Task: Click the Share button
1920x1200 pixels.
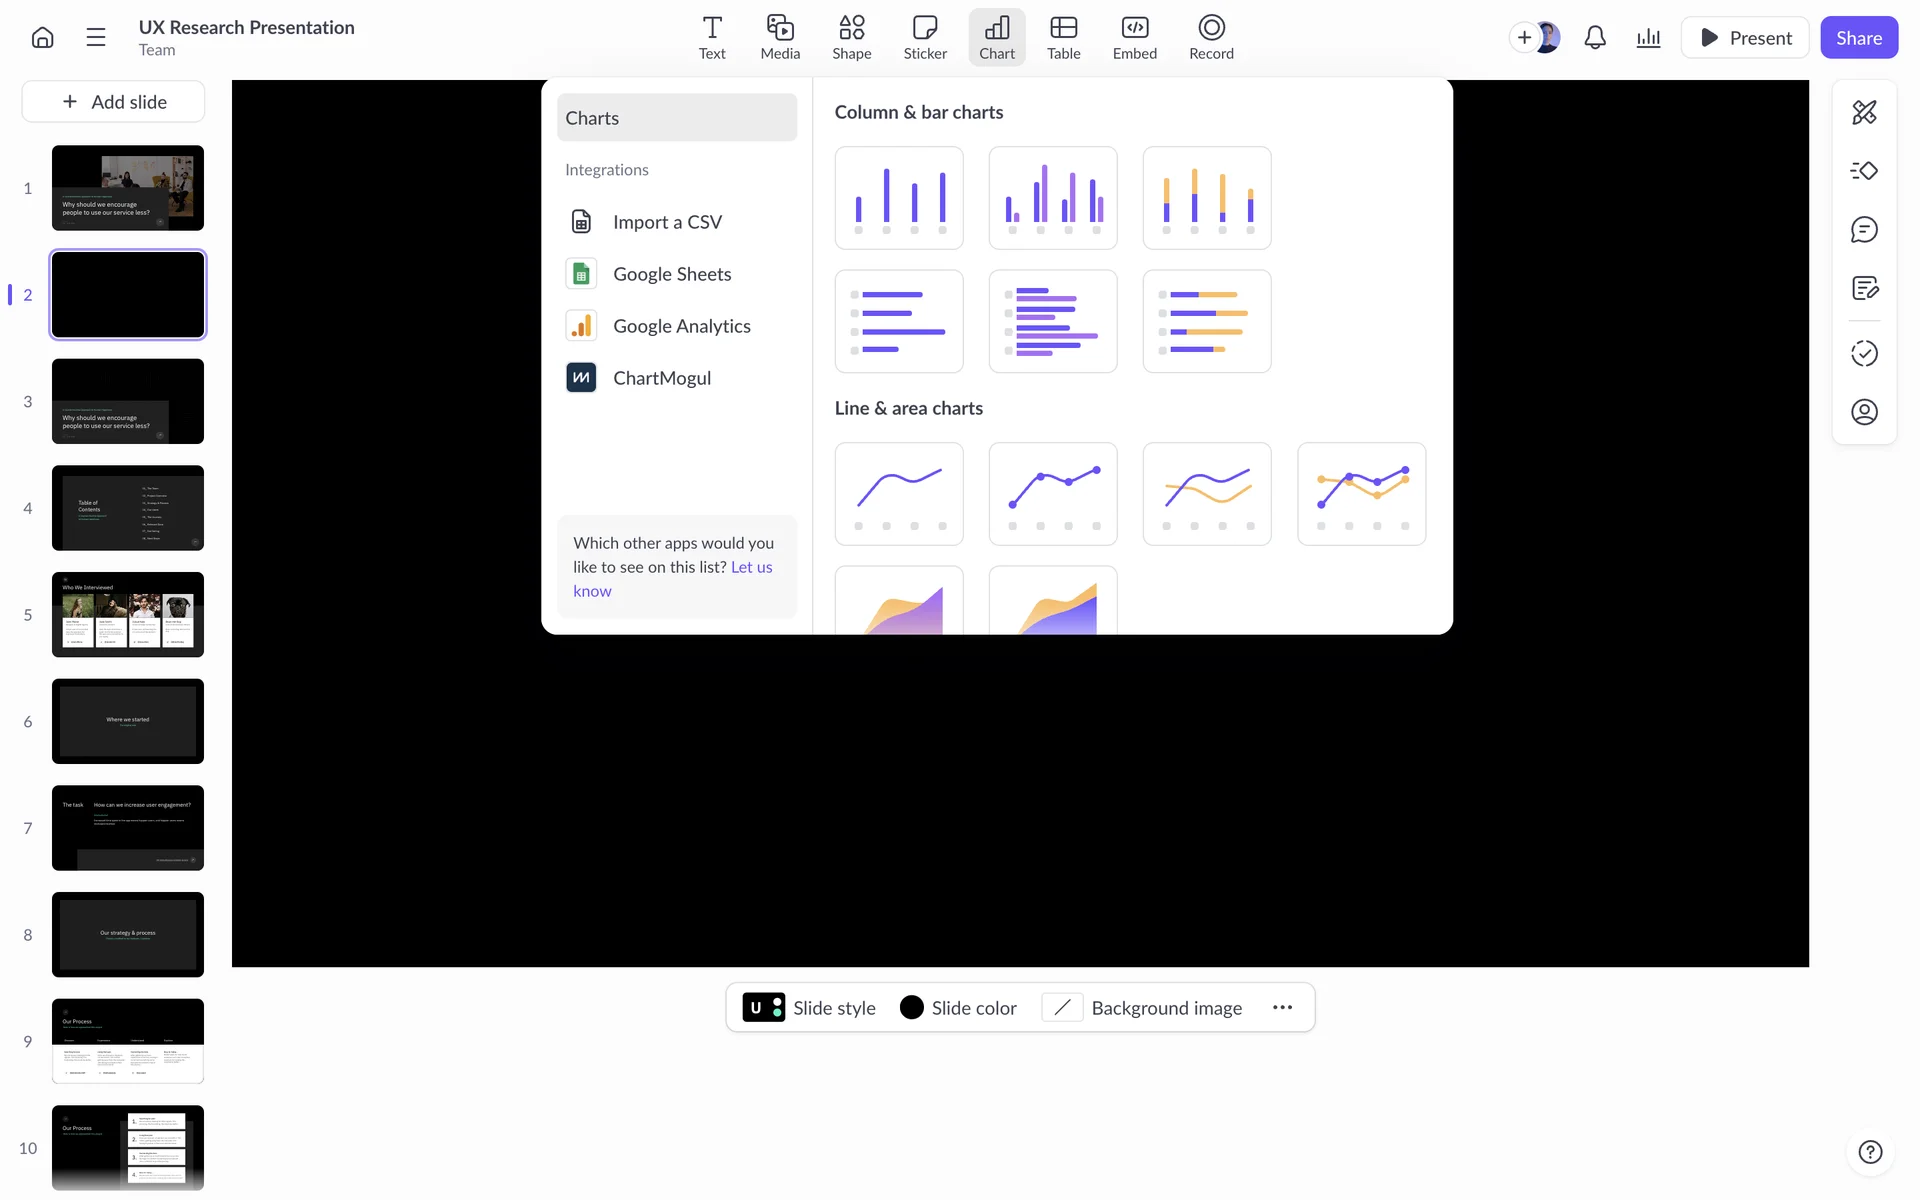Action: pos(1858,38)
